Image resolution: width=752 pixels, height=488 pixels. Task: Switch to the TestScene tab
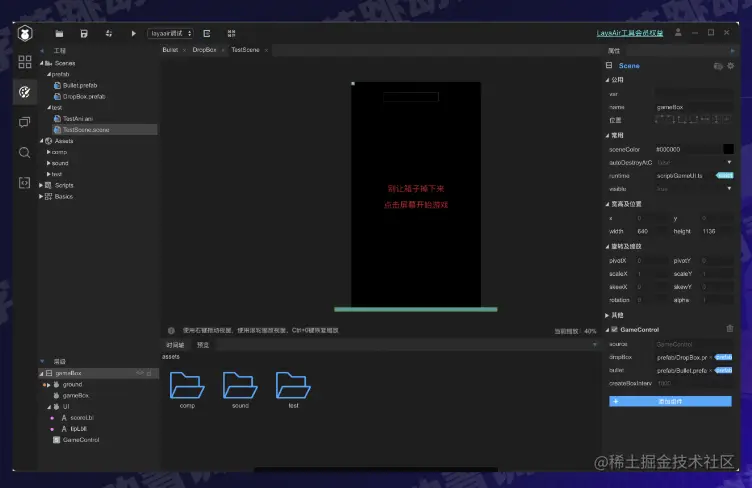click(x=245, y=50)
